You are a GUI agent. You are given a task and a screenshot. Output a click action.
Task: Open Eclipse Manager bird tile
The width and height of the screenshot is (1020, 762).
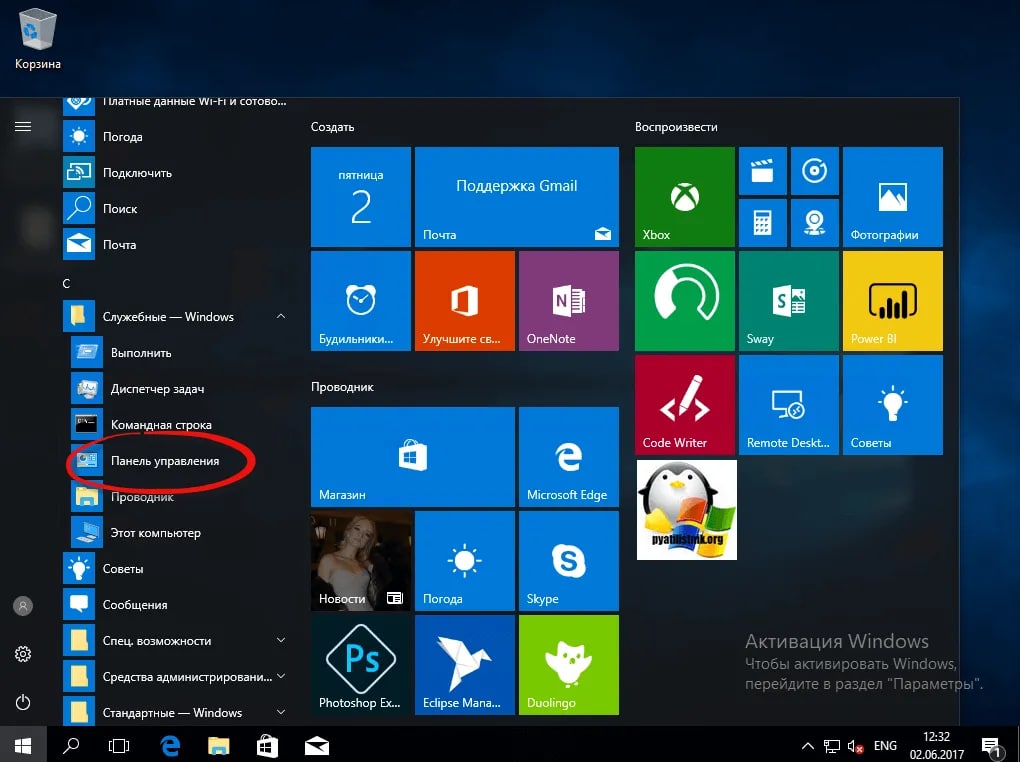point(464,665)
